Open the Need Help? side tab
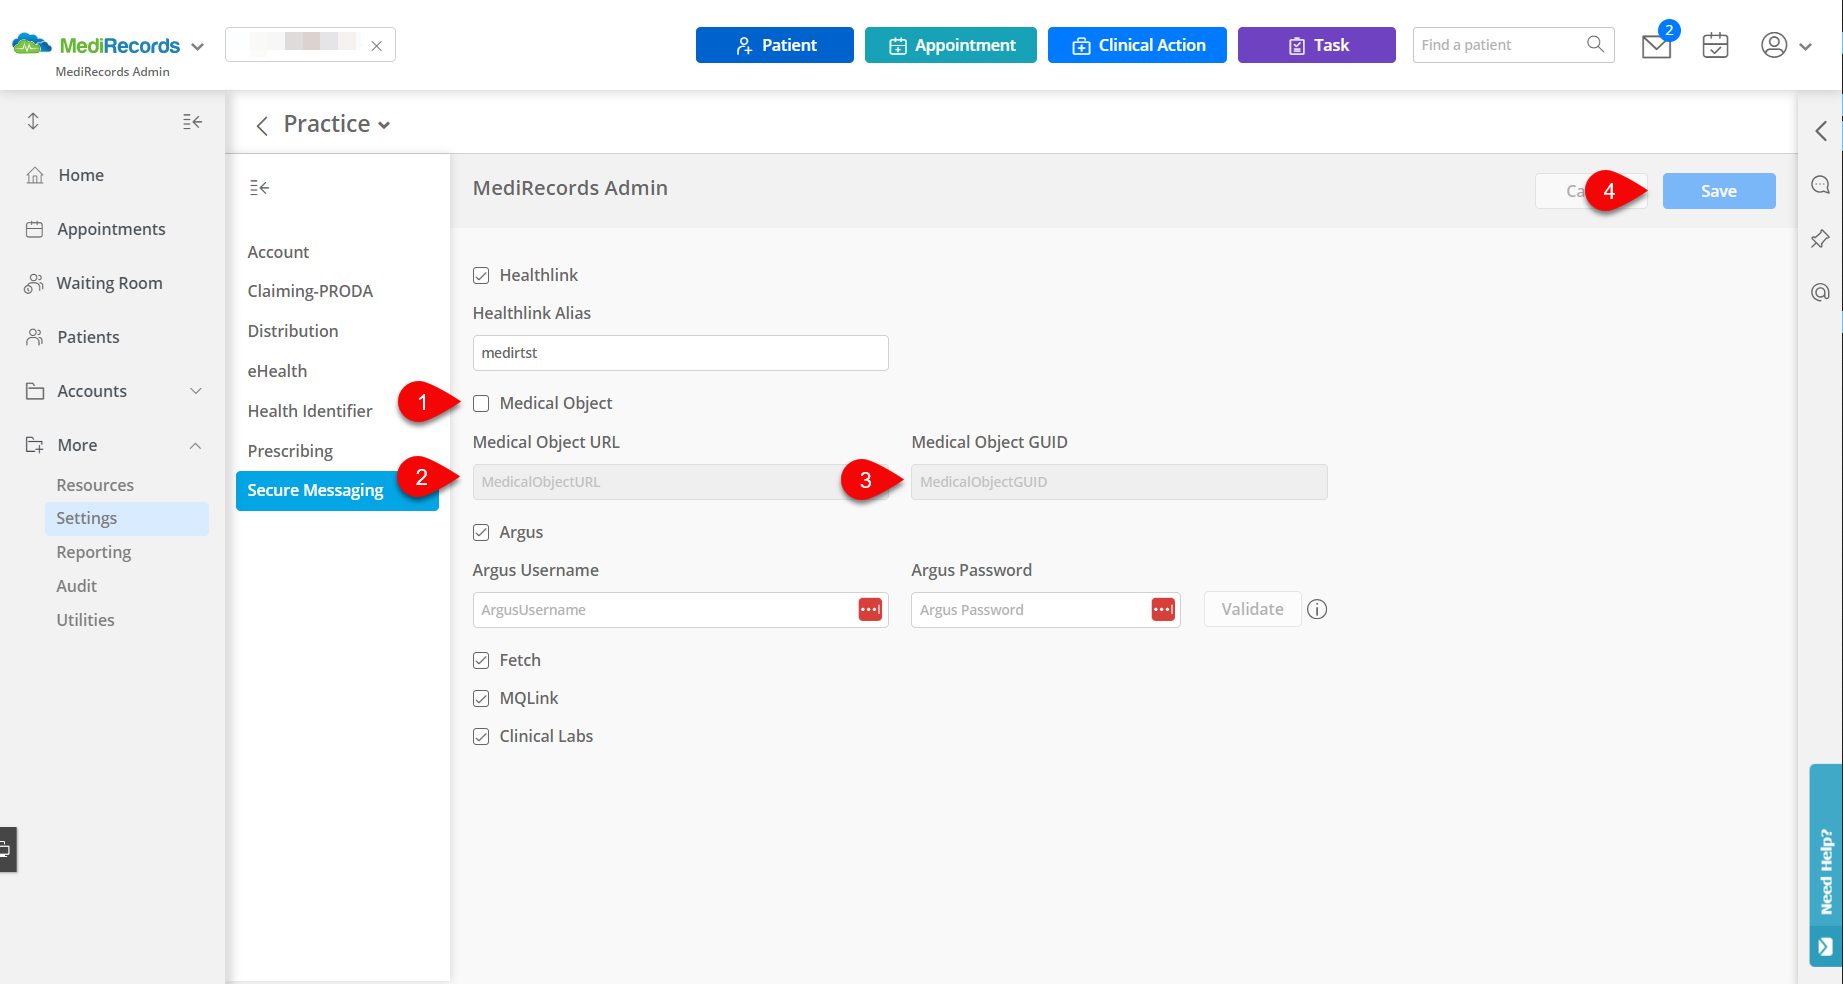 [1826, 865]
